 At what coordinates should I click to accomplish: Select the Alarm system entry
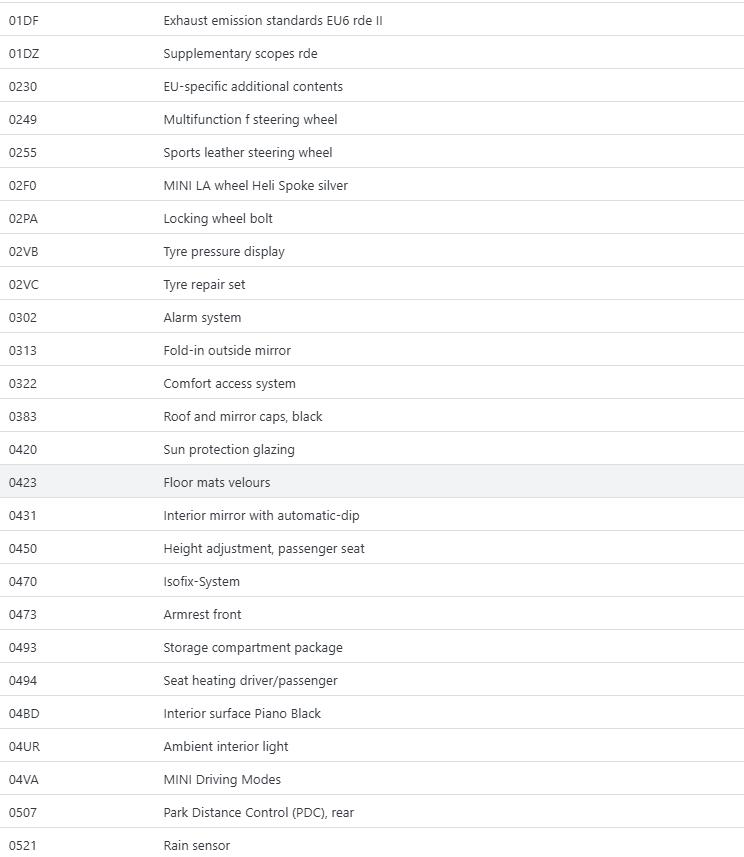(202, 317)
